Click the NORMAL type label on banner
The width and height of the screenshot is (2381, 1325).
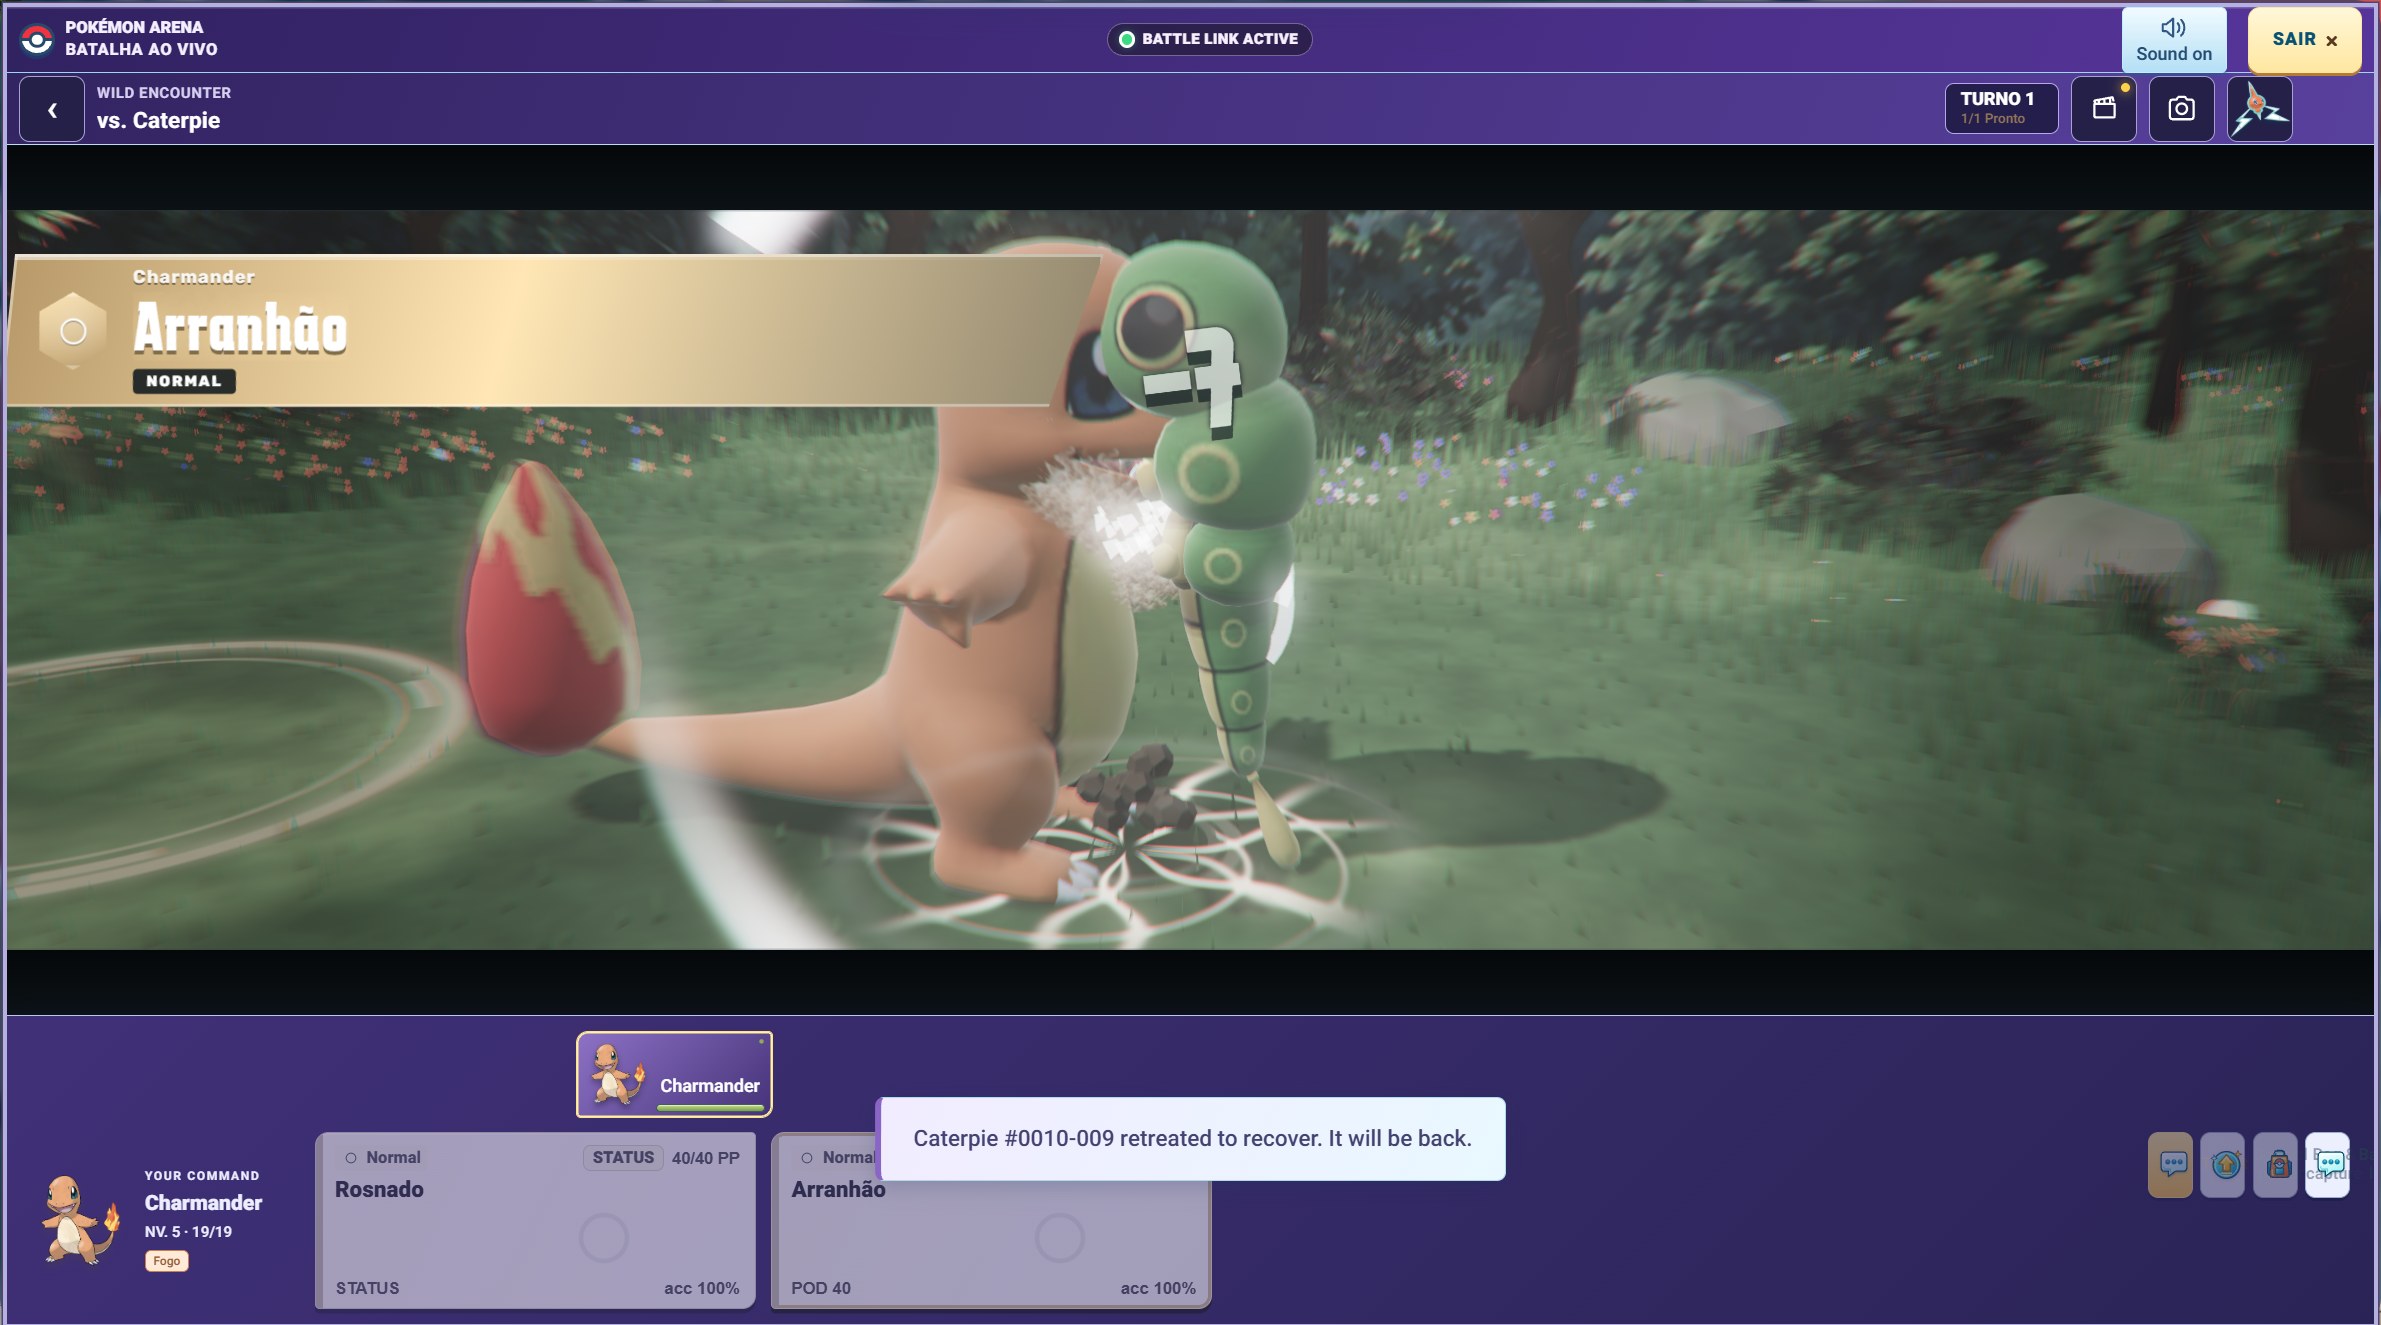click(184, 381)
